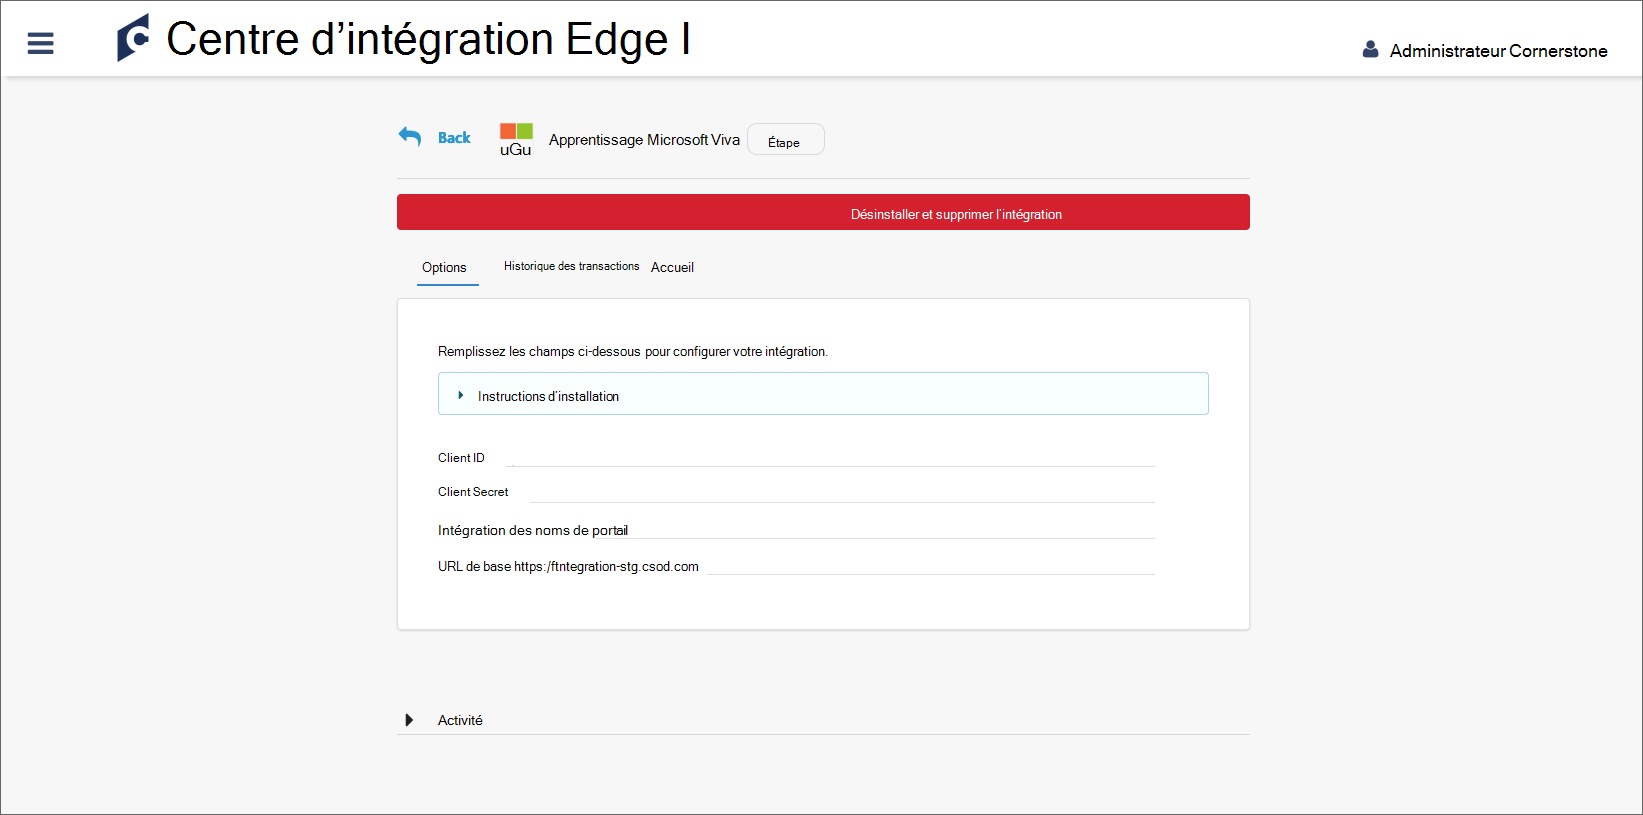Click Administrateur Cornerstone user name
1643x815 pixels.
point(1498,51)
